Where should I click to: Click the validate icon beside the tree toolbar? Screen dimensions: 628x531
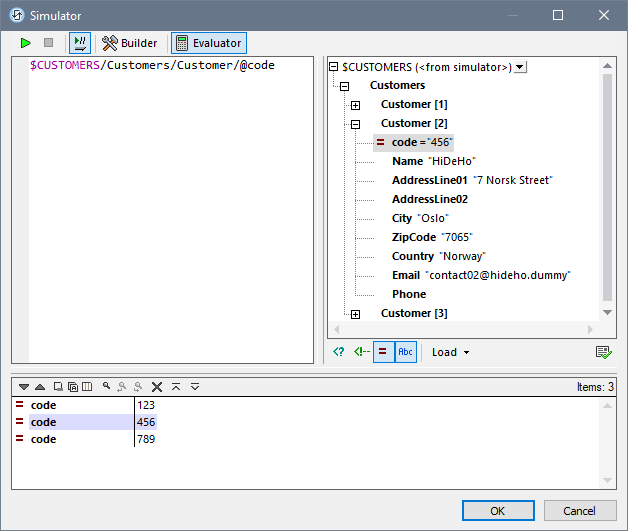[603, 352]
